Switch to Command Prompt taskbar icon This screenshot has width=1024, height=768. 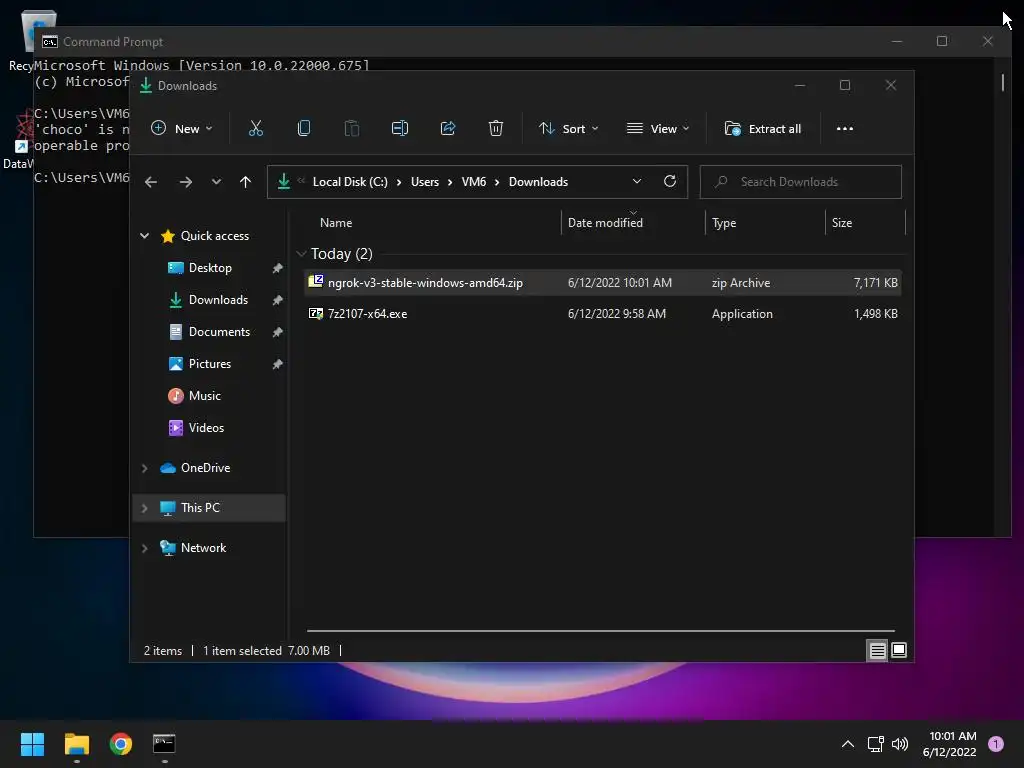click(165, 744)
